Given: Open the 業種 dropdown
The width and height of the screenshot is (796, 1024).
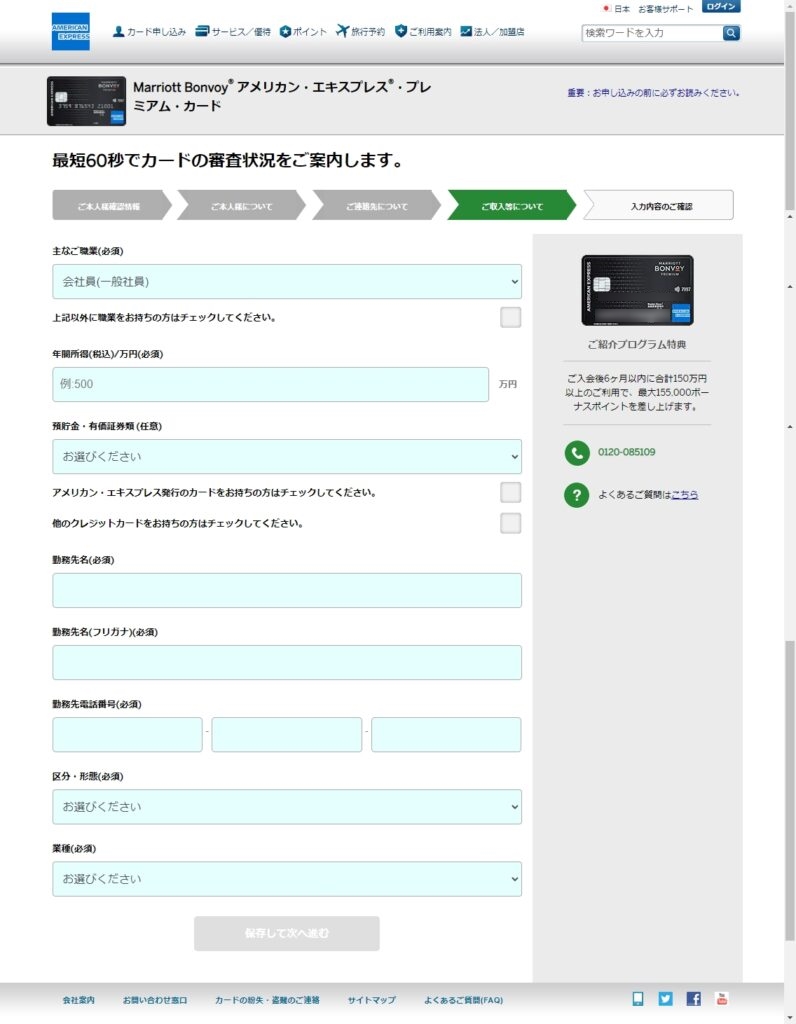Looking at the screenshot, I should (x=287, y=879).
